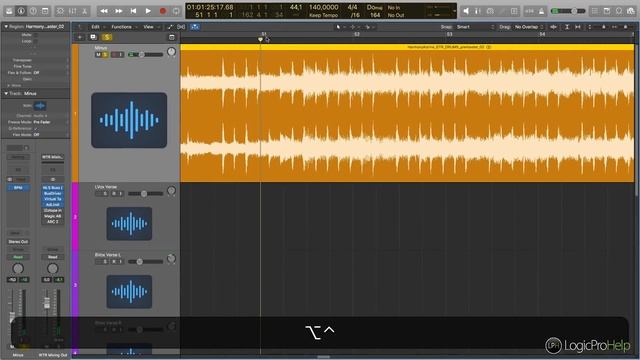Go to beginning of project
The width and height of the screenshot is (640, 360).
(133, 11)
